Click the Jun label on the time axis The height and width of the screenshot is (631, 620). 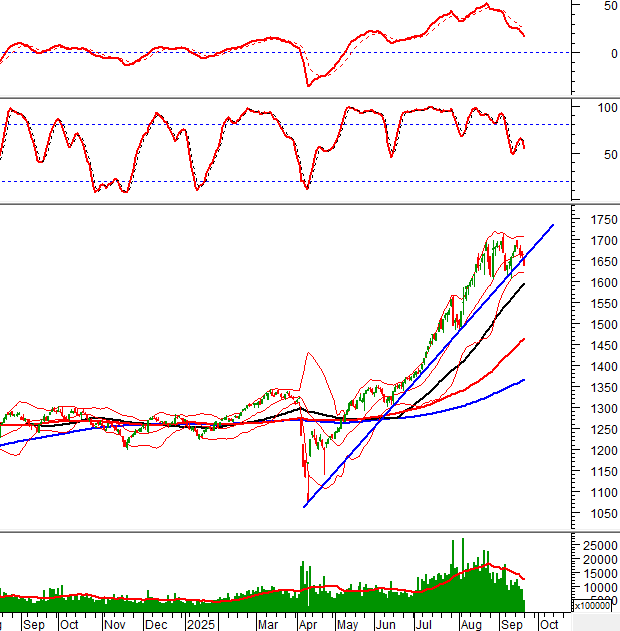(x=384, y=624)
